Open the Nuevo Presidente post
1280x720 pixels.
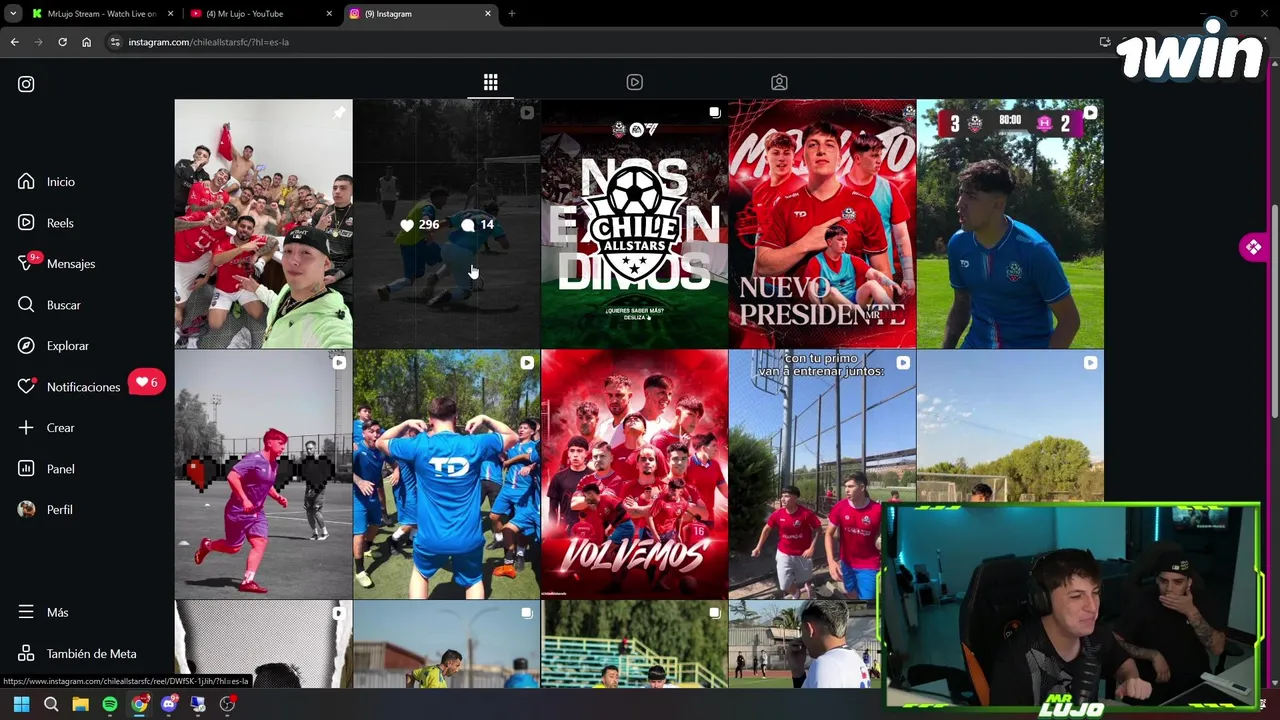822,224
